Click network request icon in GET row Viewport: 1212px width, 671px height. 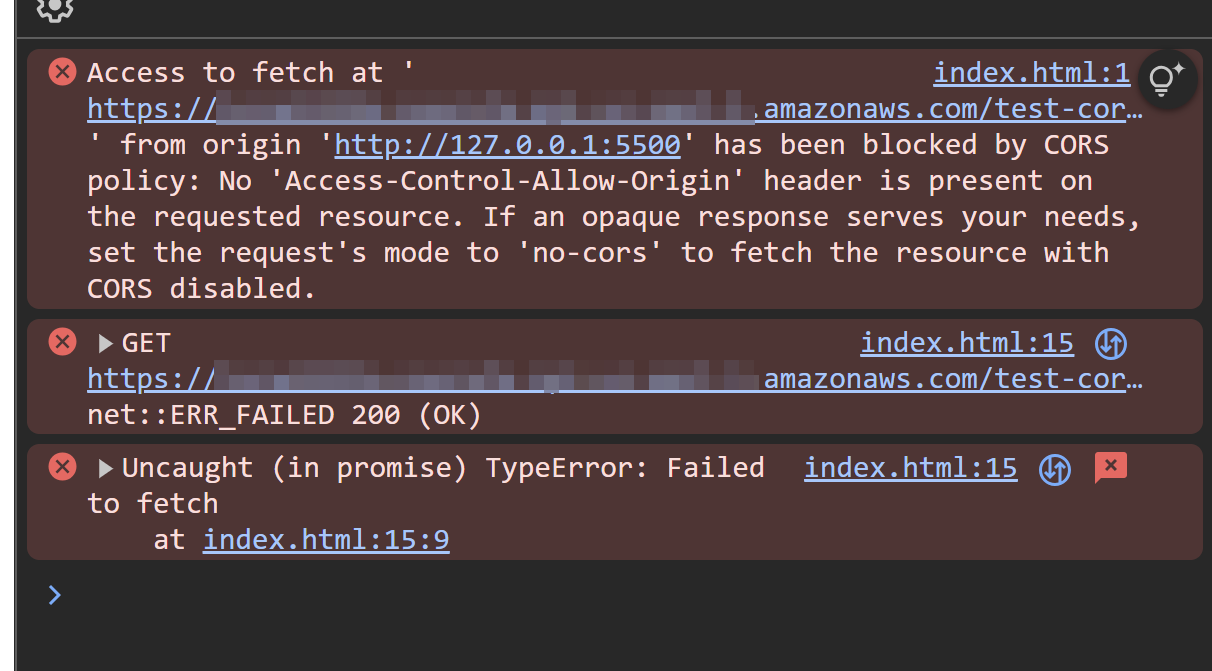tap(1111, 344)
